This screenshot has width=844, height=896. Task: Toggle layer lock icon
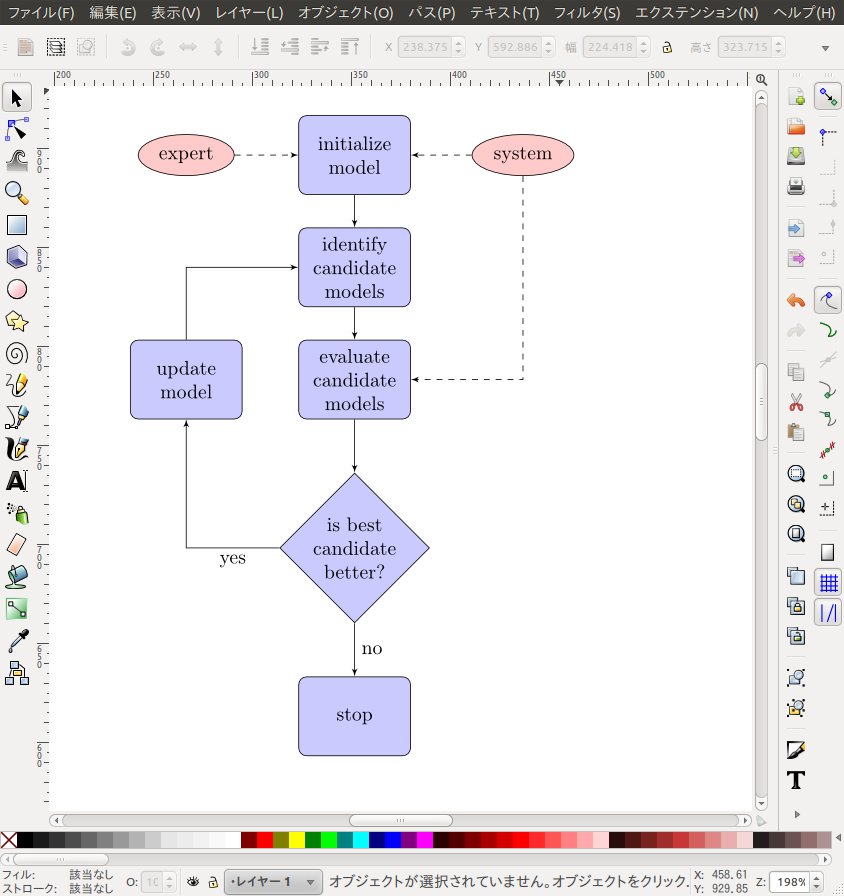click(213, 882)
